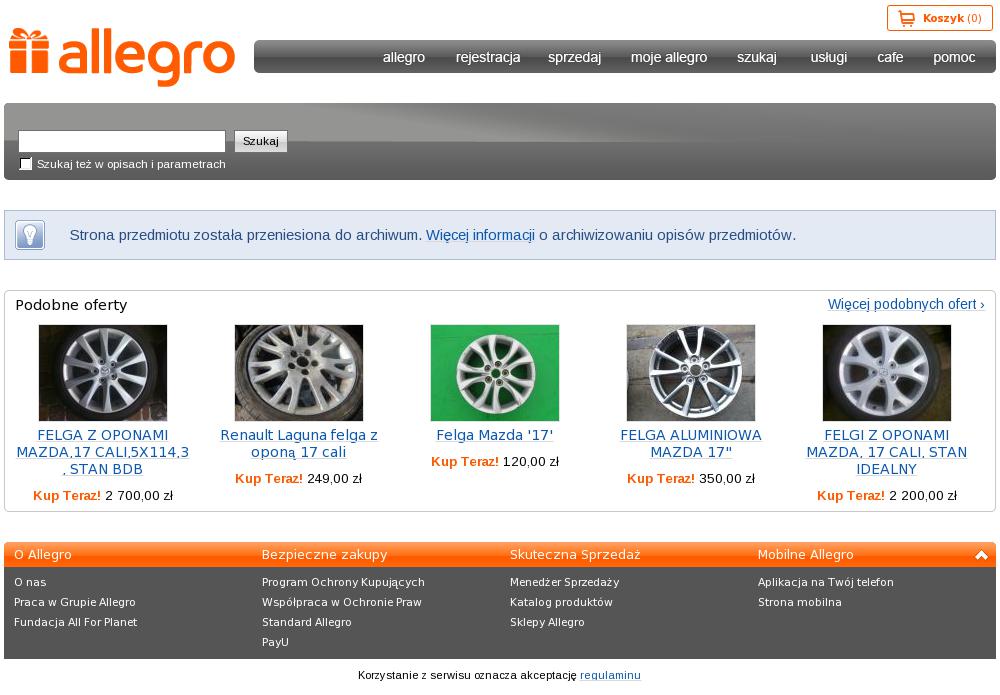Open the rejestracja menu item

point(488,57)
